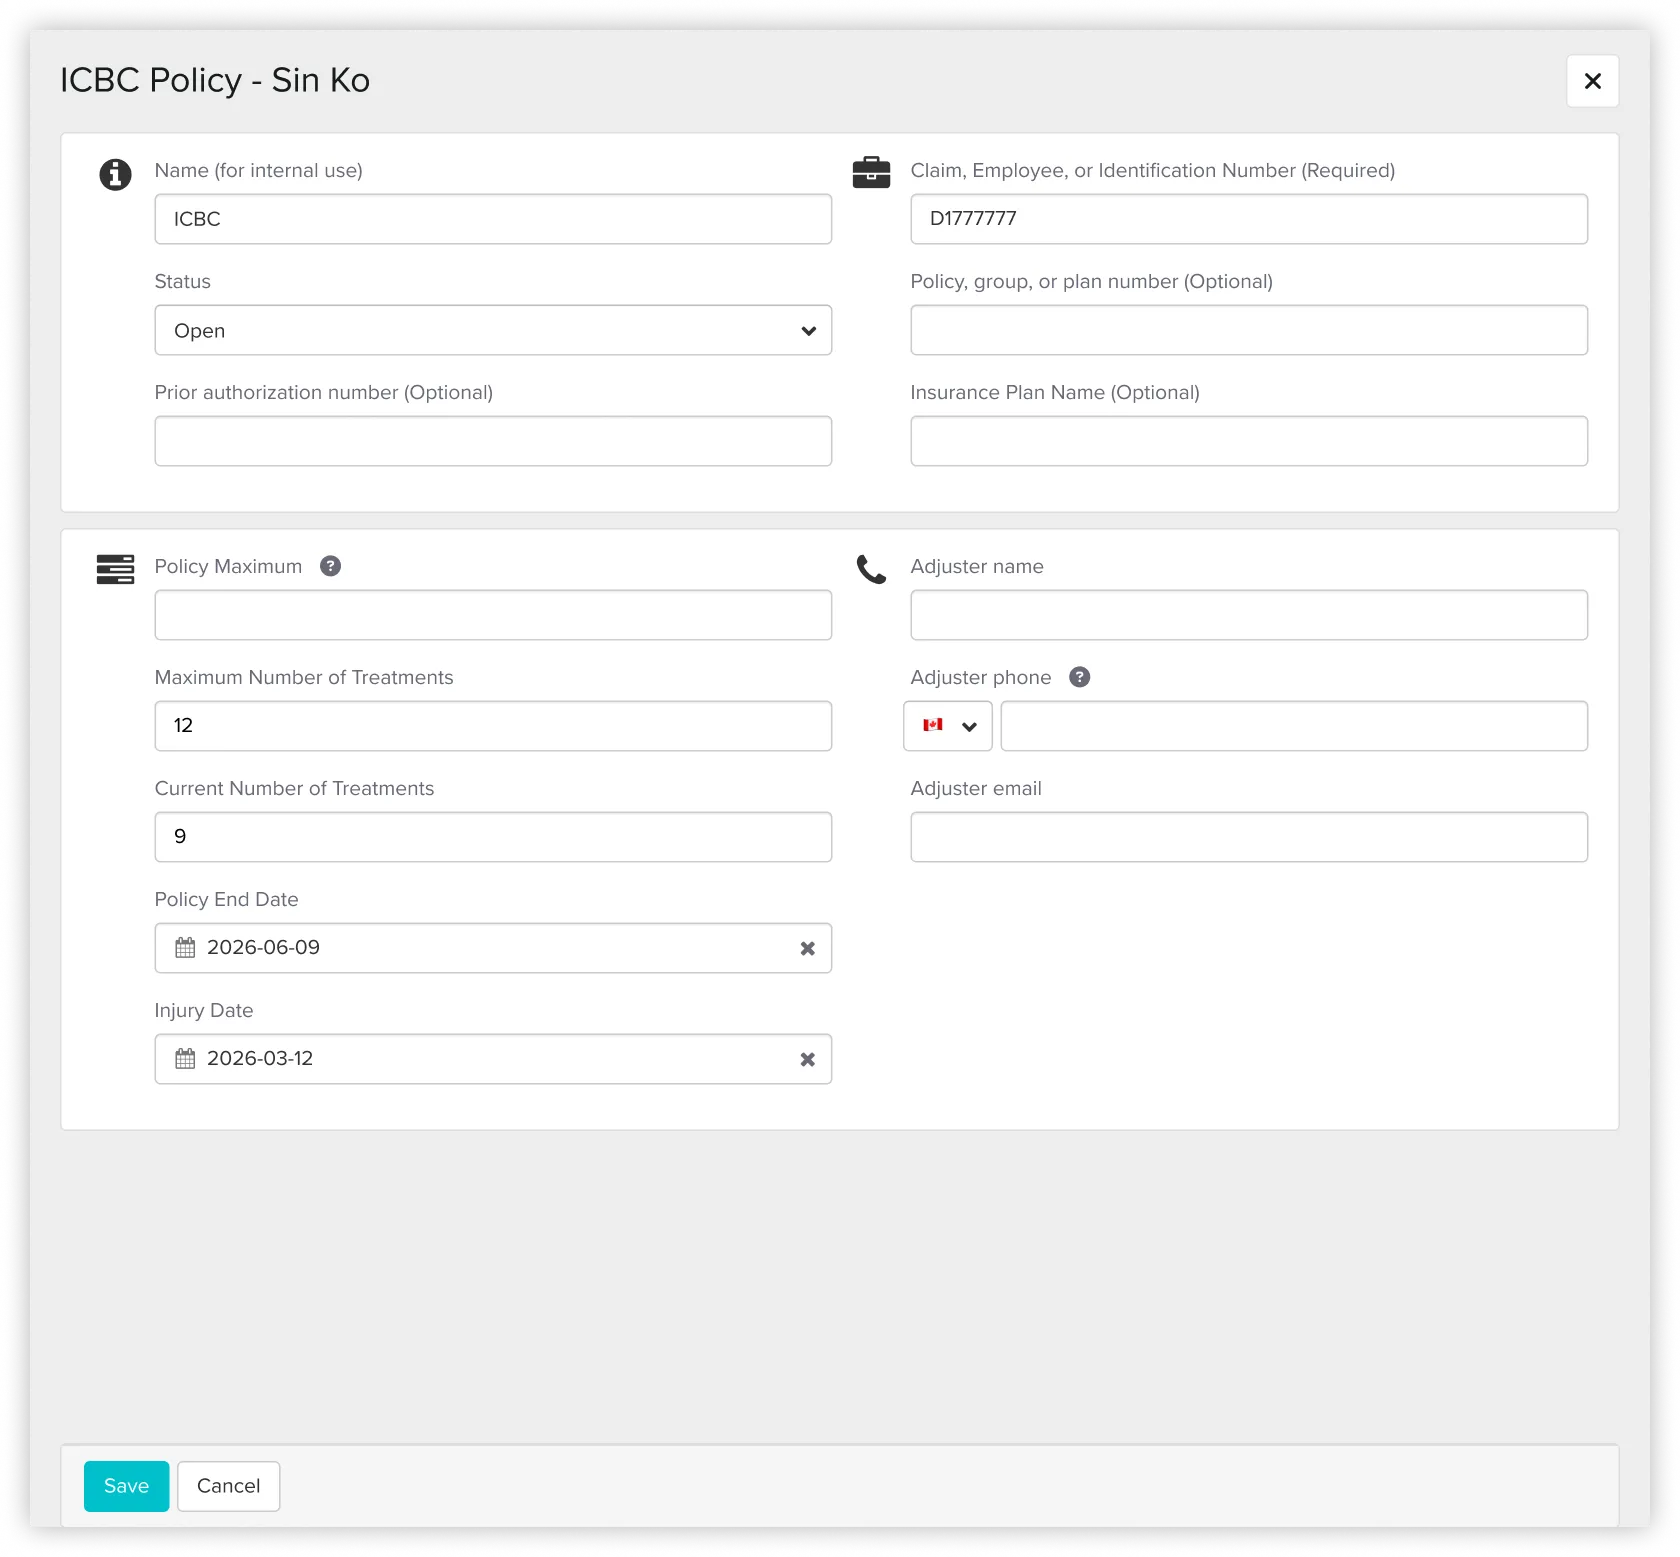
Task: Clear the Injury Date value
Action: point(807,1059)
